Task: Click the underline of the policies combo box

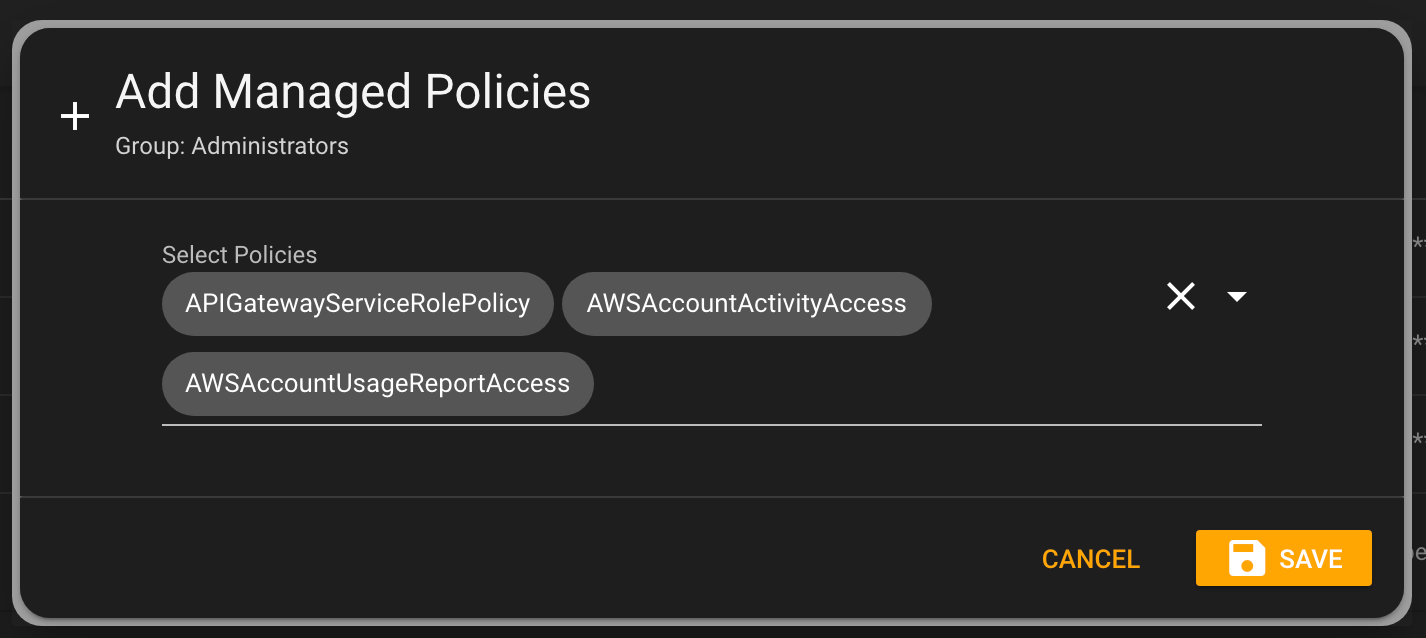Action: tap(712, 424)
